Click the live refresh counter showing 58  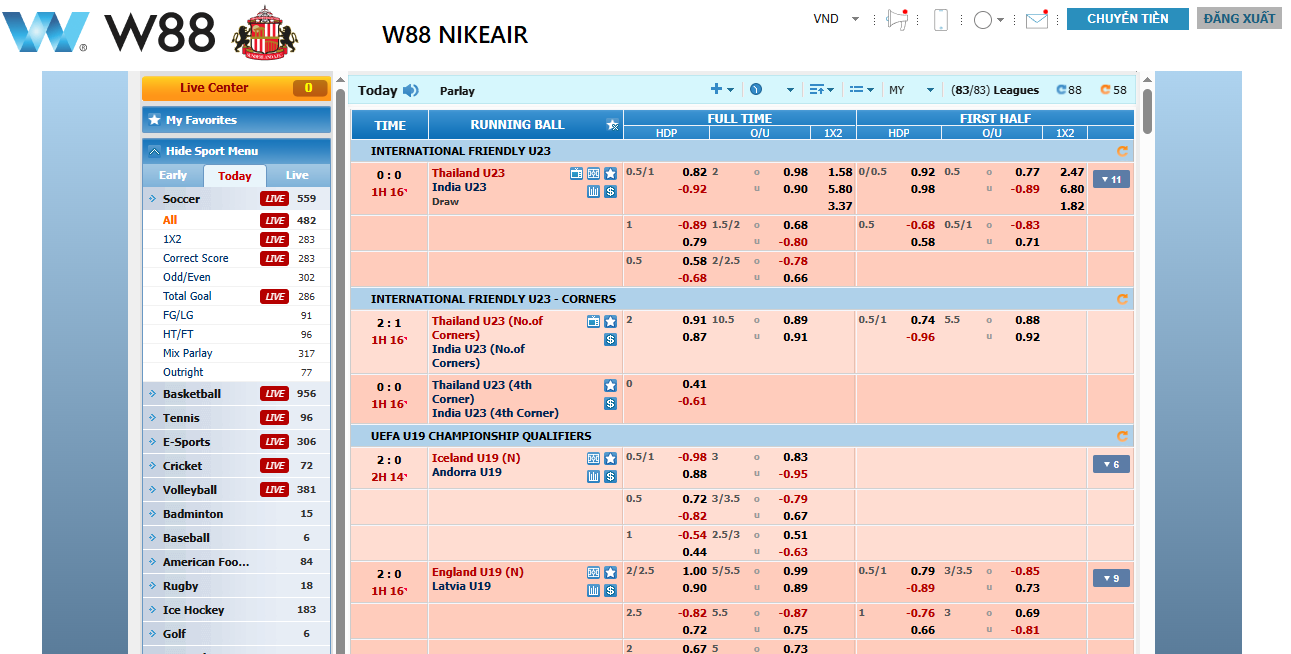1113,90
